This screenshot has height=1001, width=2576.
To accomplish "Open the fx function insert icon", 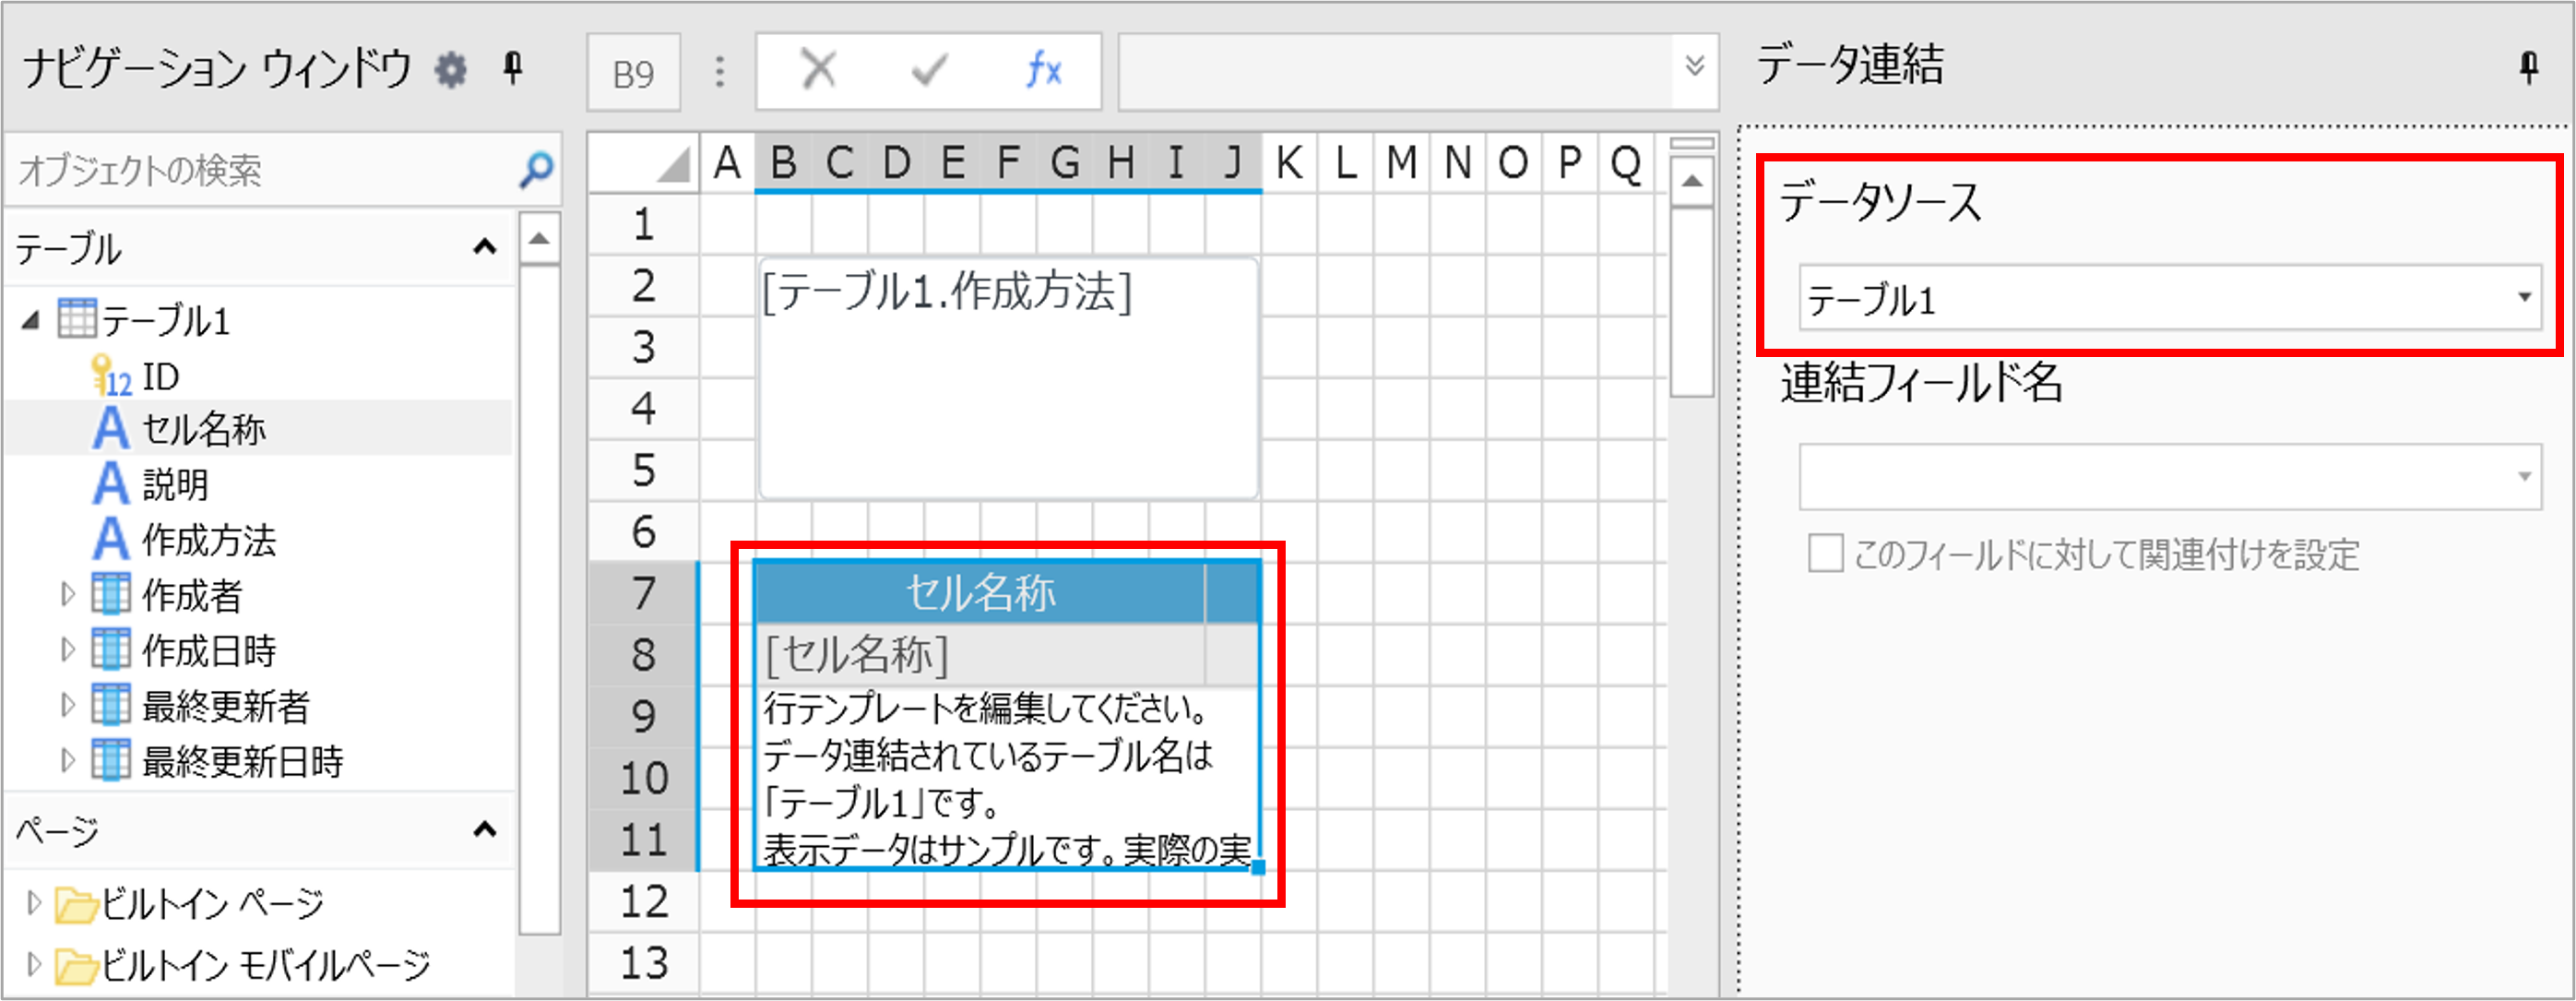I will 1044,70.
